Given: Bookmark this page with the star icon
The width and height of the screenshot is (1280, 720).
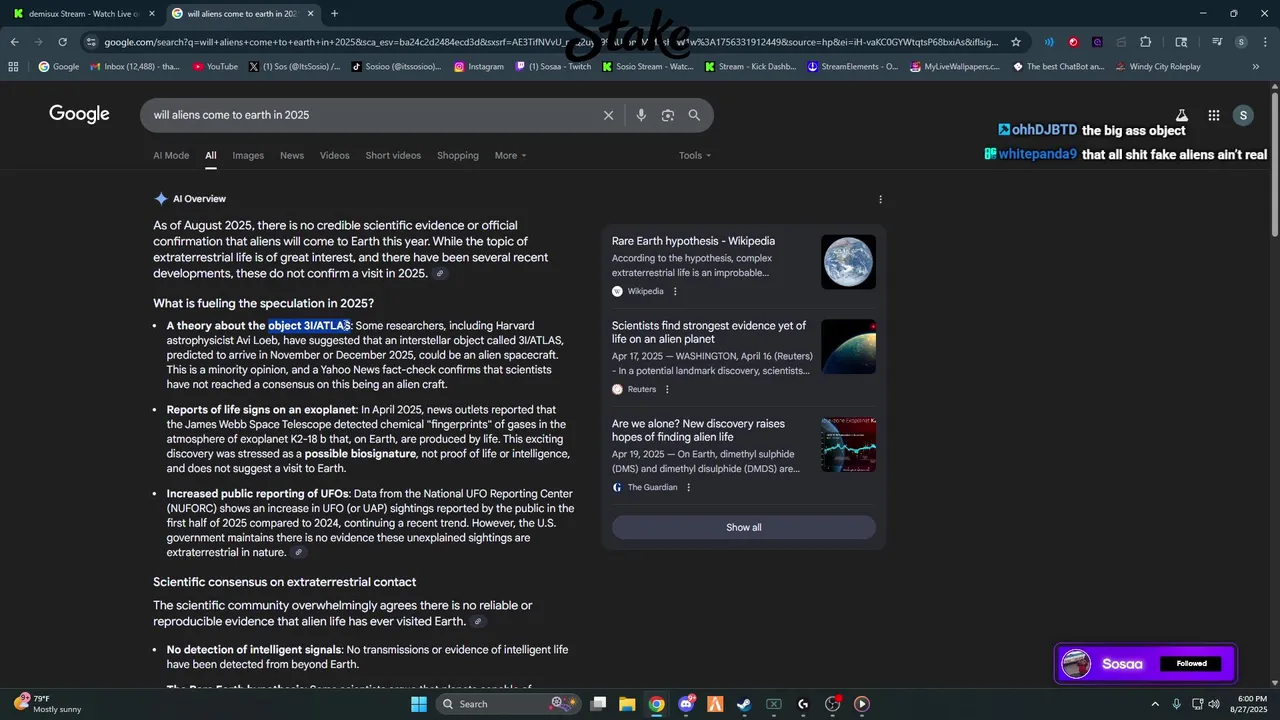Looking at the screenshot, I should [1016, 42].
